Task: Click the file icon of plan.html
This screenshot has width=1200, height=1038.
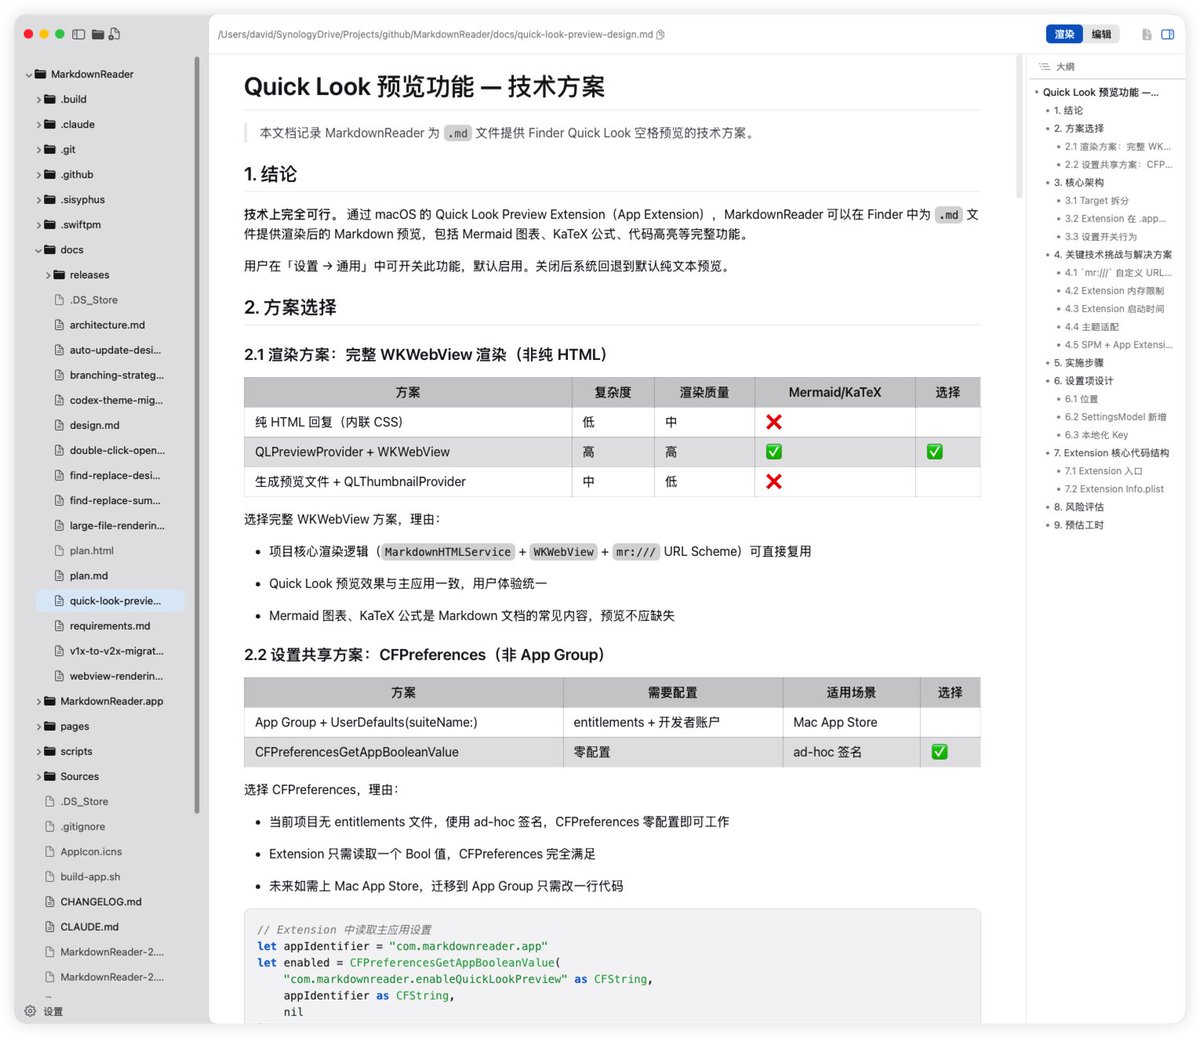Action: click(59, 551)
